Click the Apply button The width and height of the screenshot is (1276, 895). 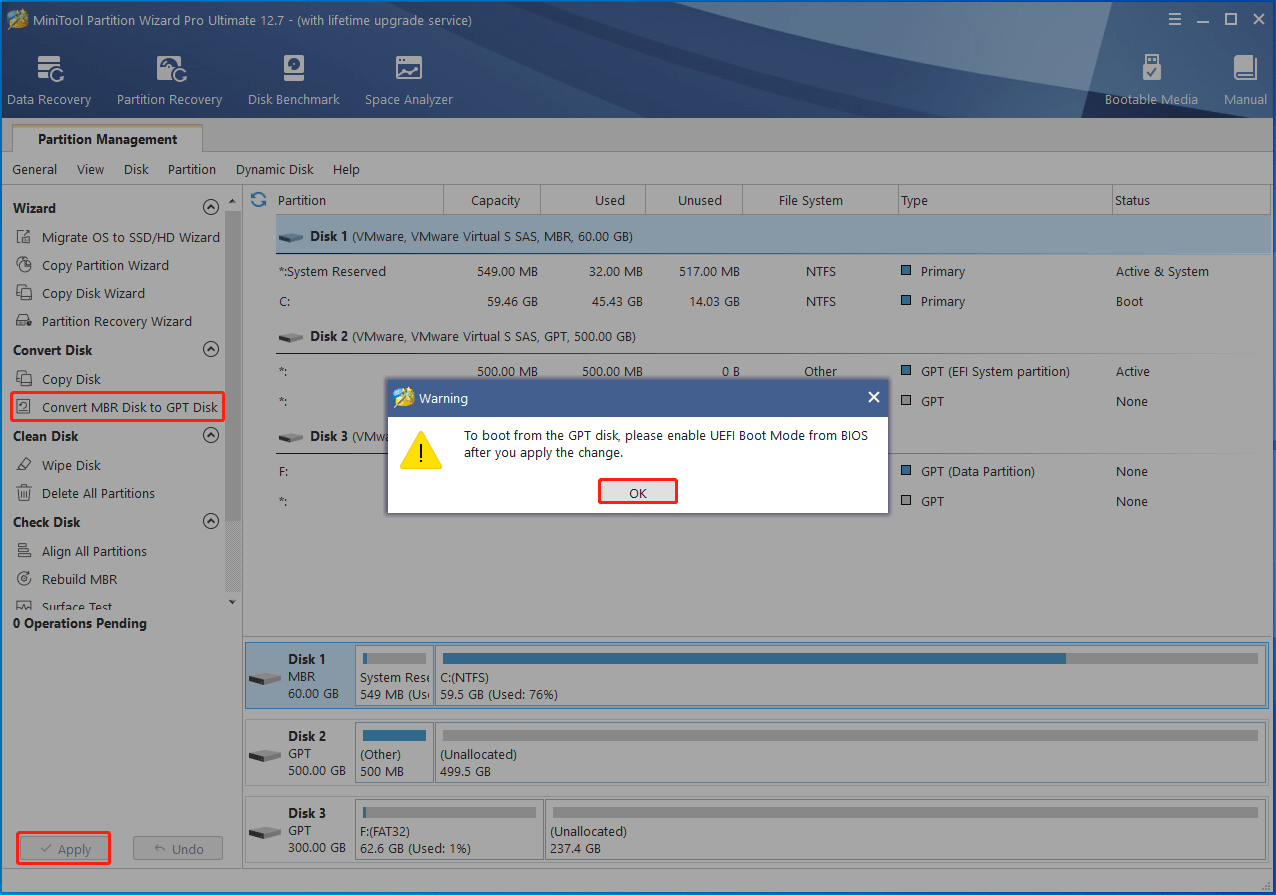pos(63,847)
